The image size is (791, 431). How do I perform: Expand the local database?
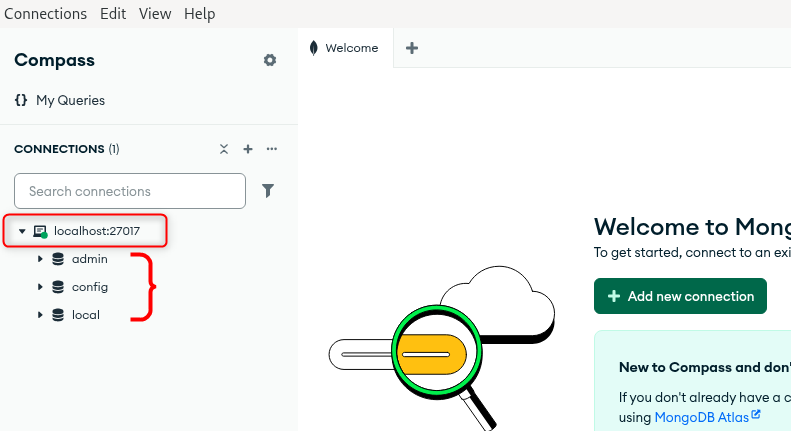(40, 315)
